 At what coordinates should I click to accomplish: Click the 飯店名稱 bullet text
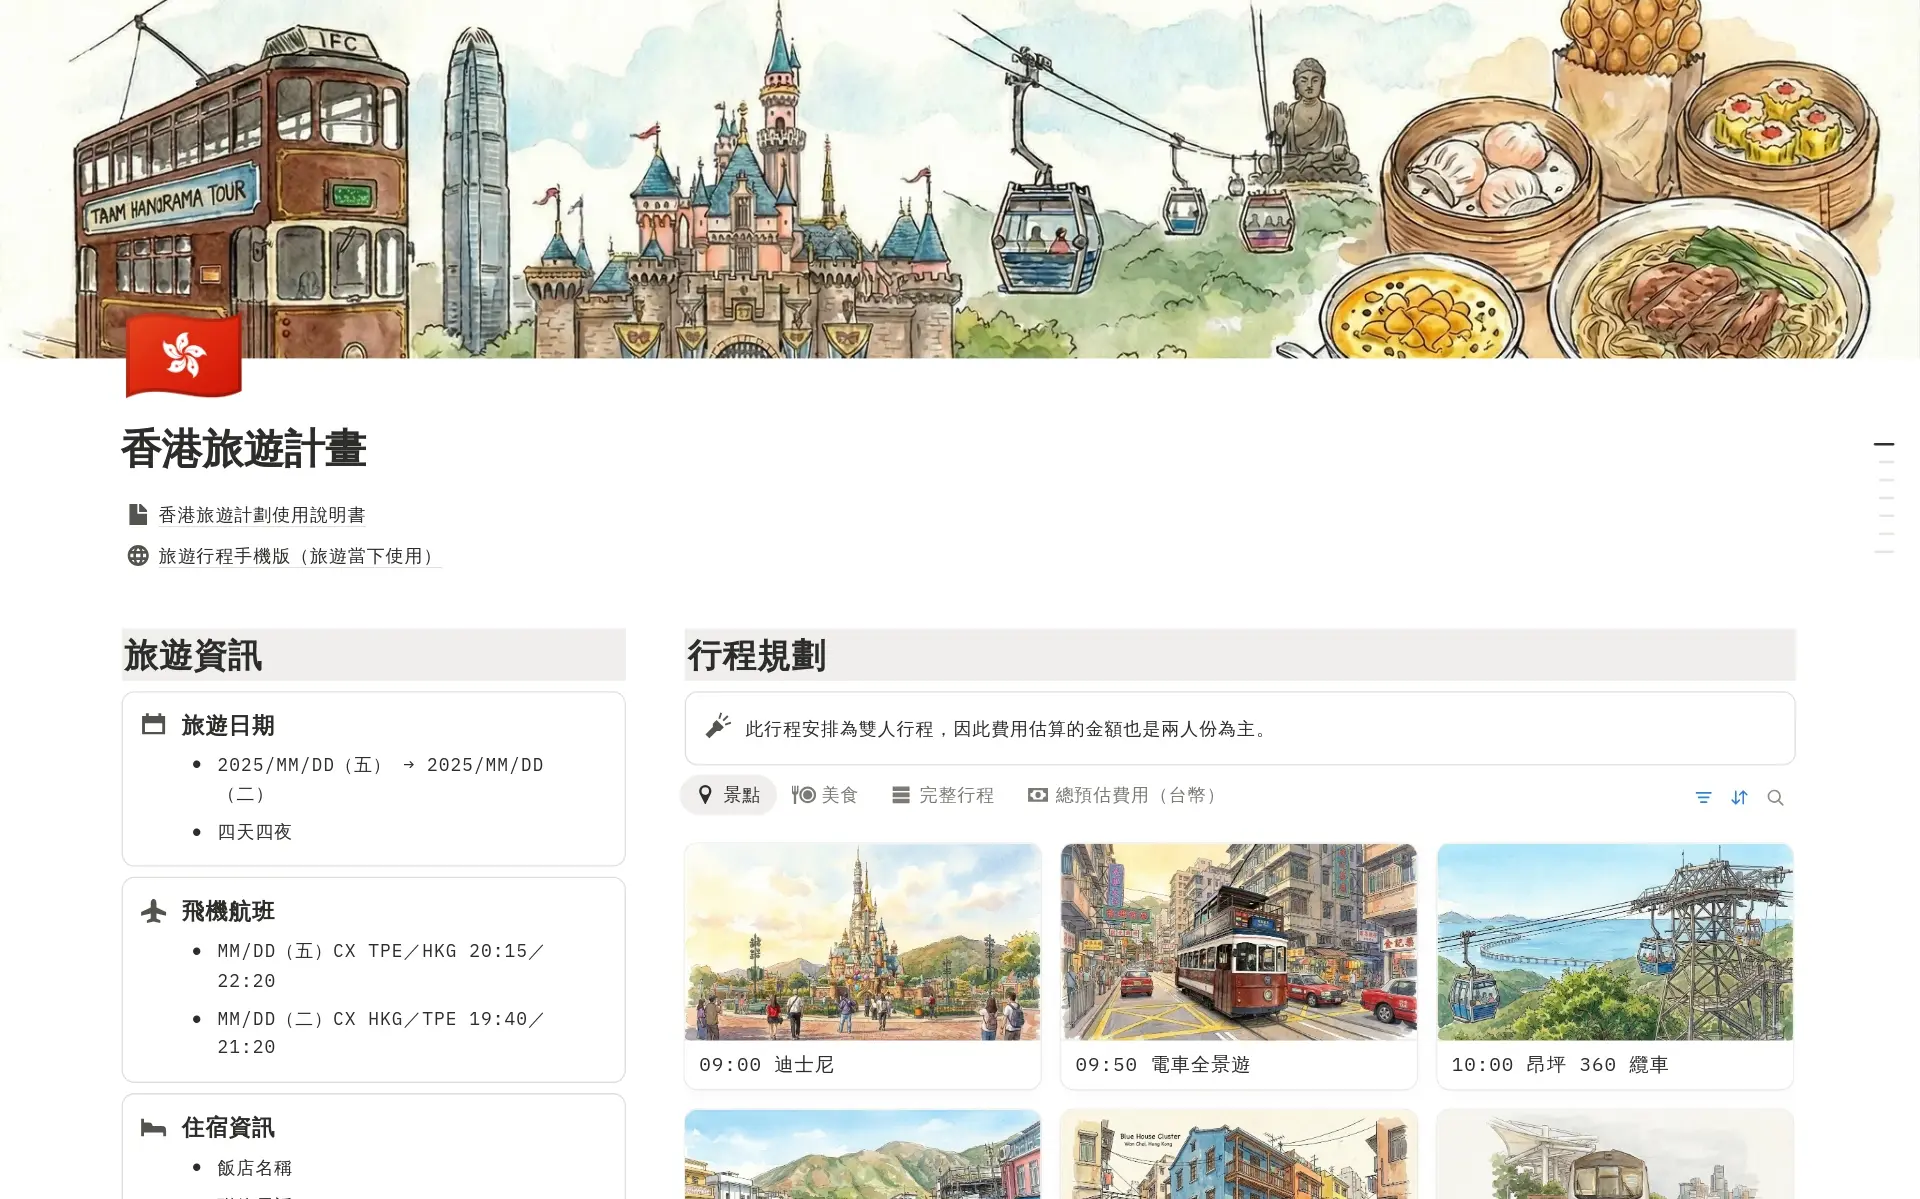(x=255, y=1168)
